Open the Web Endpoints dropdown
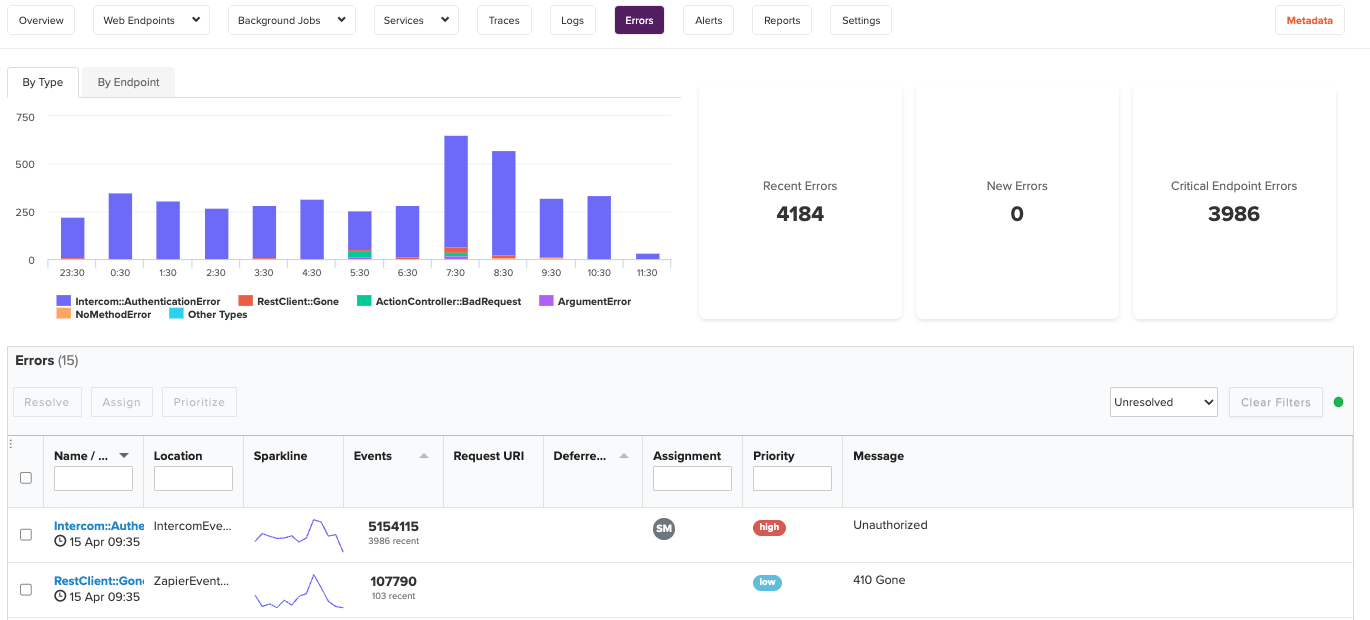The image size is (1370, 620). [151, 19]
